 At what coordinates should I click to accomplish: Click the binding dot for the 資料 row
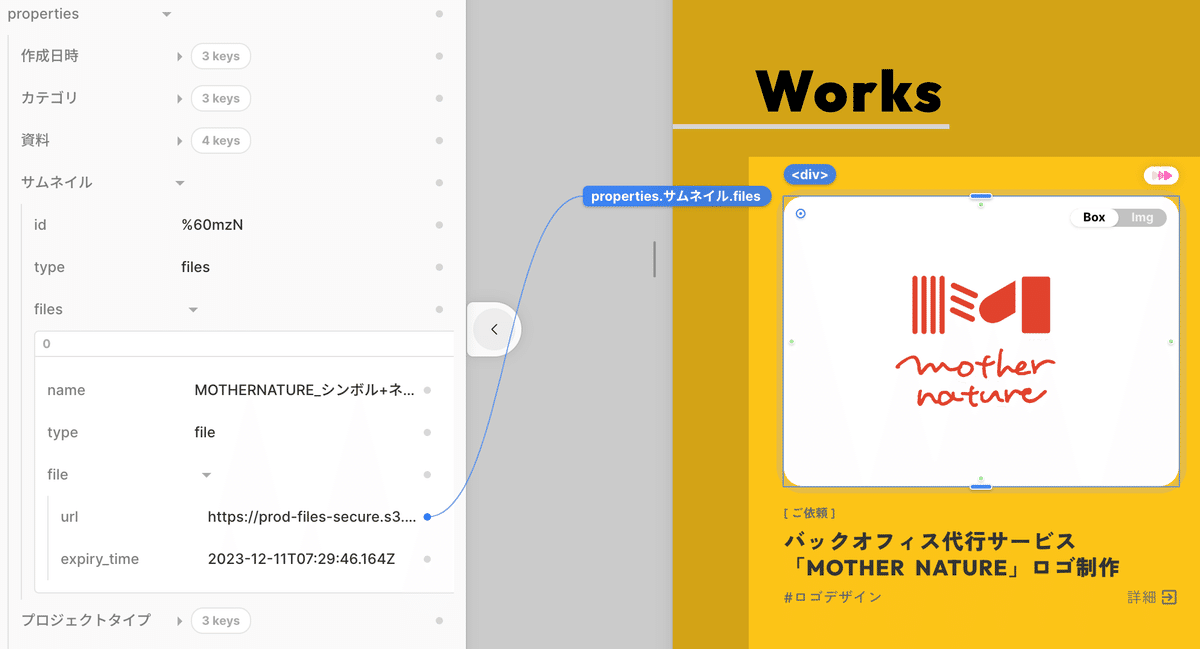pyautogui.click(x=439, y=140)
